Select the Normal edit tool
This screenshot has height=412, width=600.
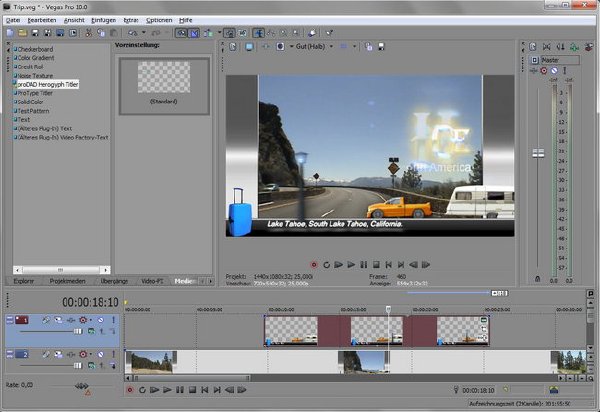pos(259,33)
